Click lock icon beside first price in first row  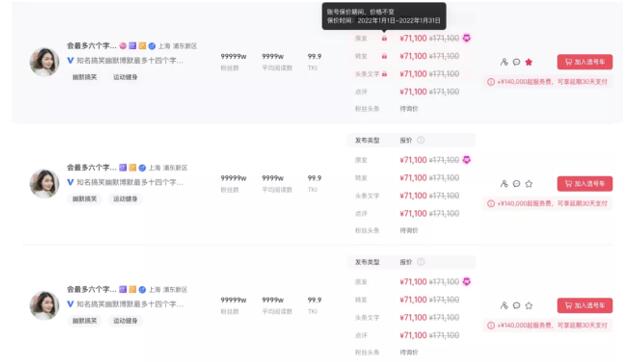coord(384,38)
